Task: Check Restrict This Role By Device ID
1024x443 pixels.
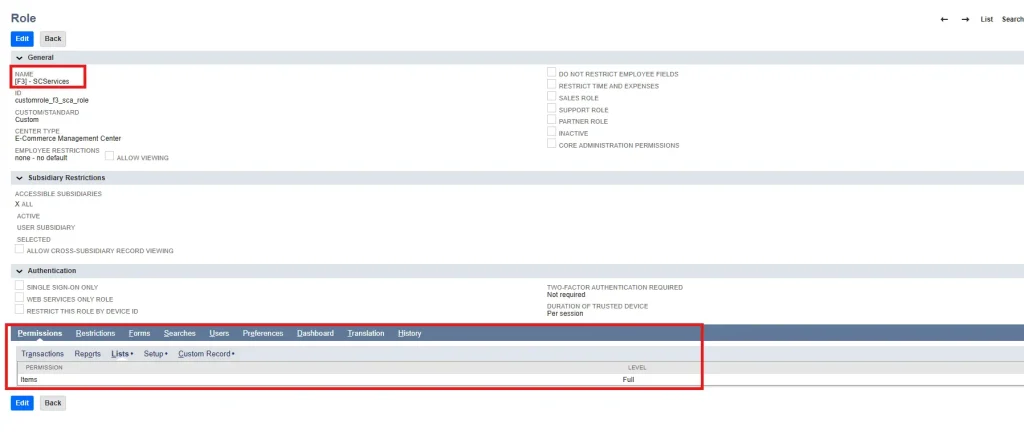Action: click(20, 310)
